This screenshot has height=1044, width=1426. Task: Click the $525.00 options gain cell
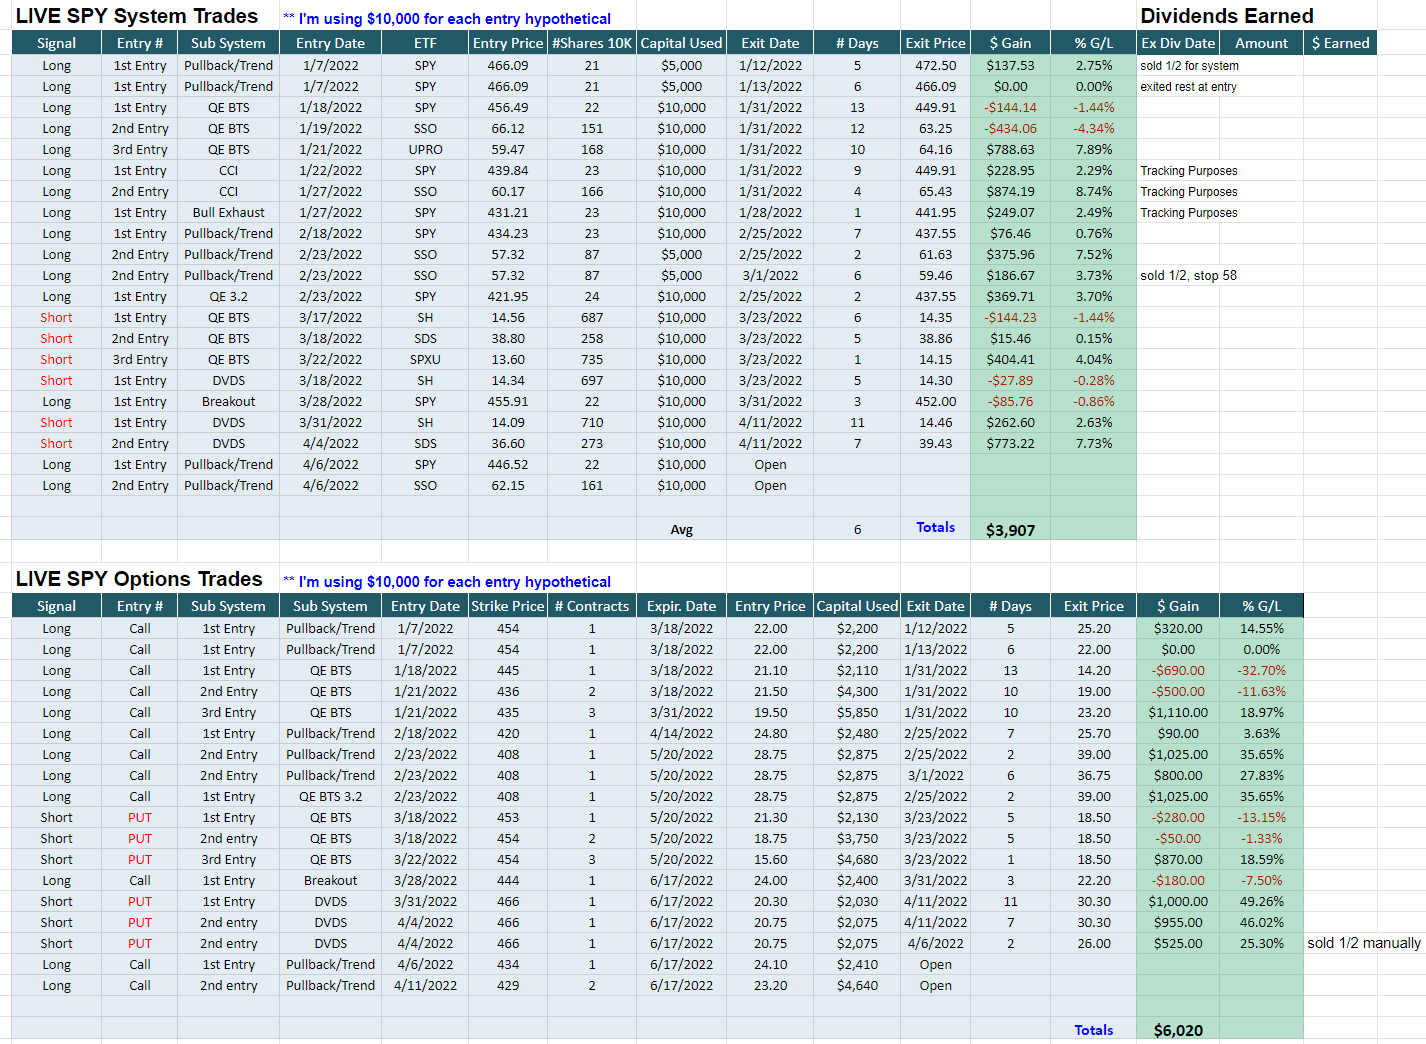pos(1178,943)
